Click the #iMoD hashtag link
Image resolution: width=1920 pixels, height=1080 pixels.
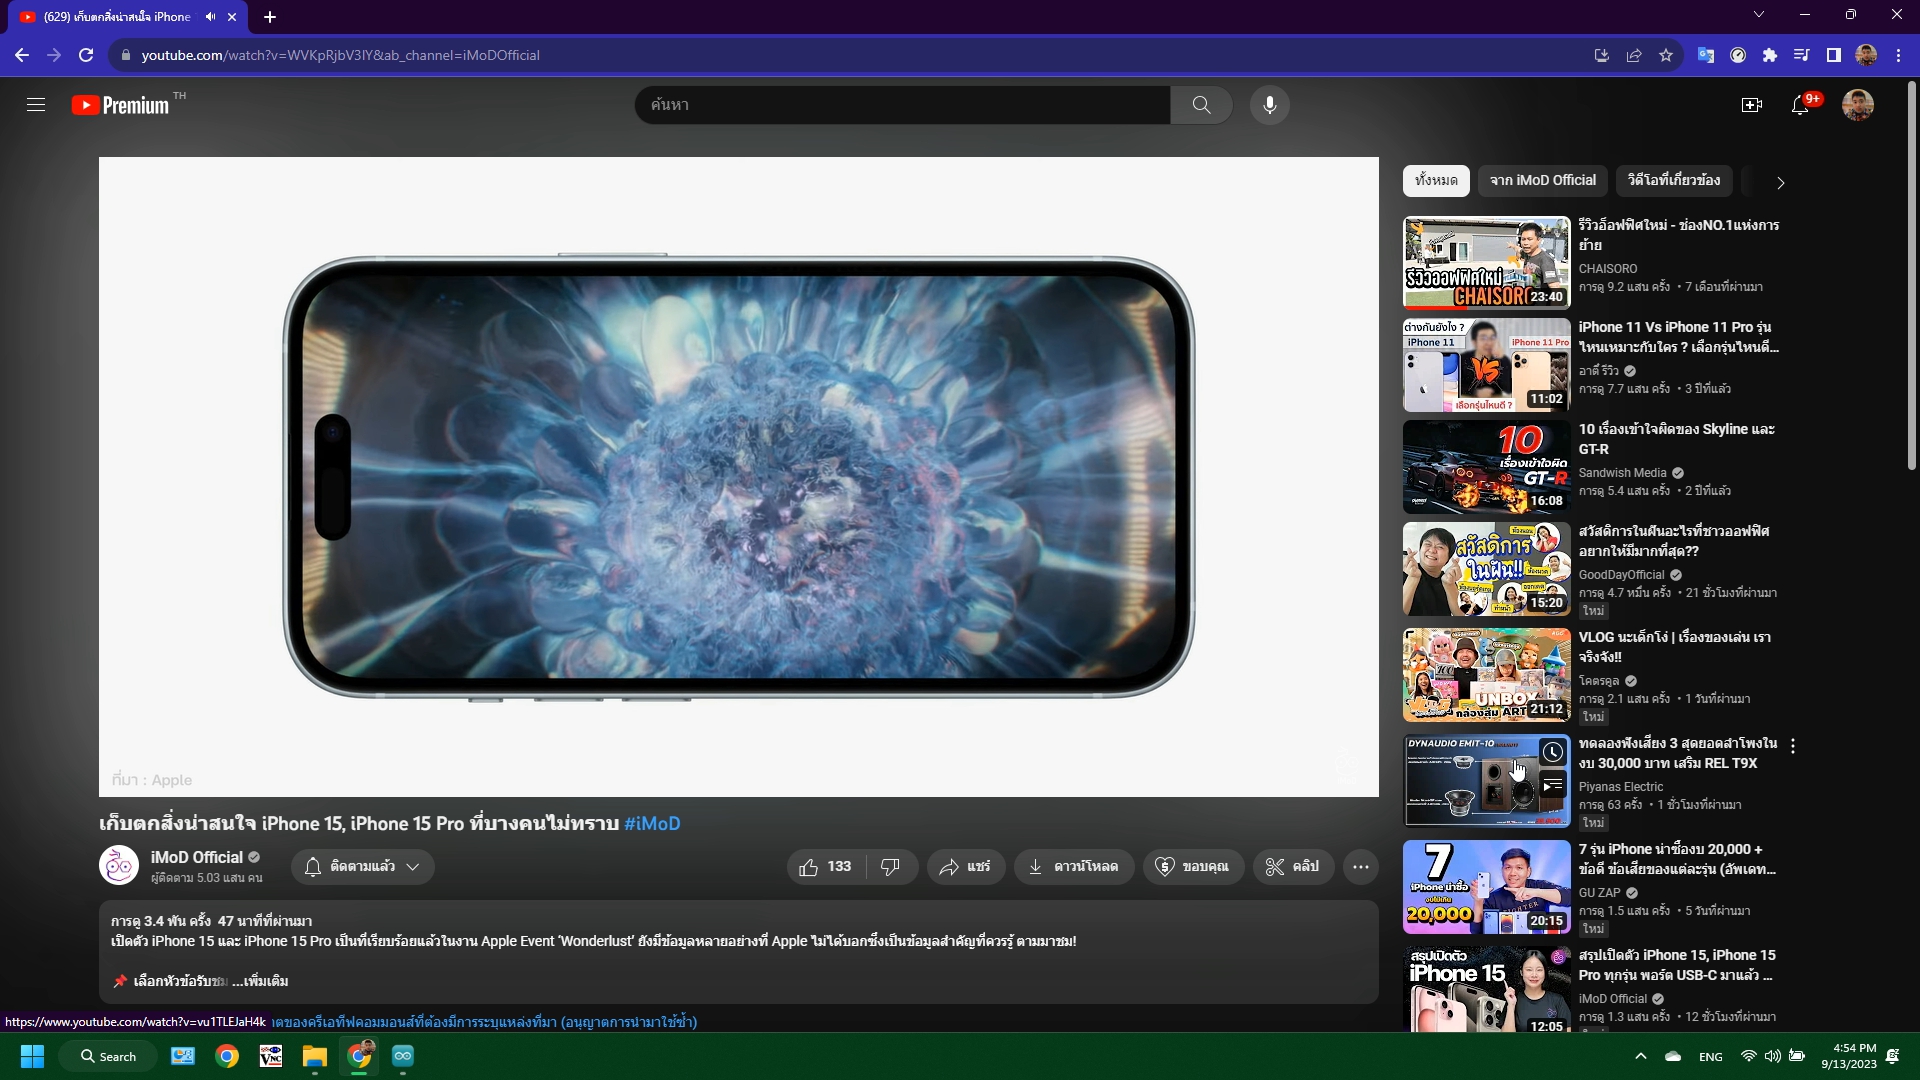(x=652, y=824)
